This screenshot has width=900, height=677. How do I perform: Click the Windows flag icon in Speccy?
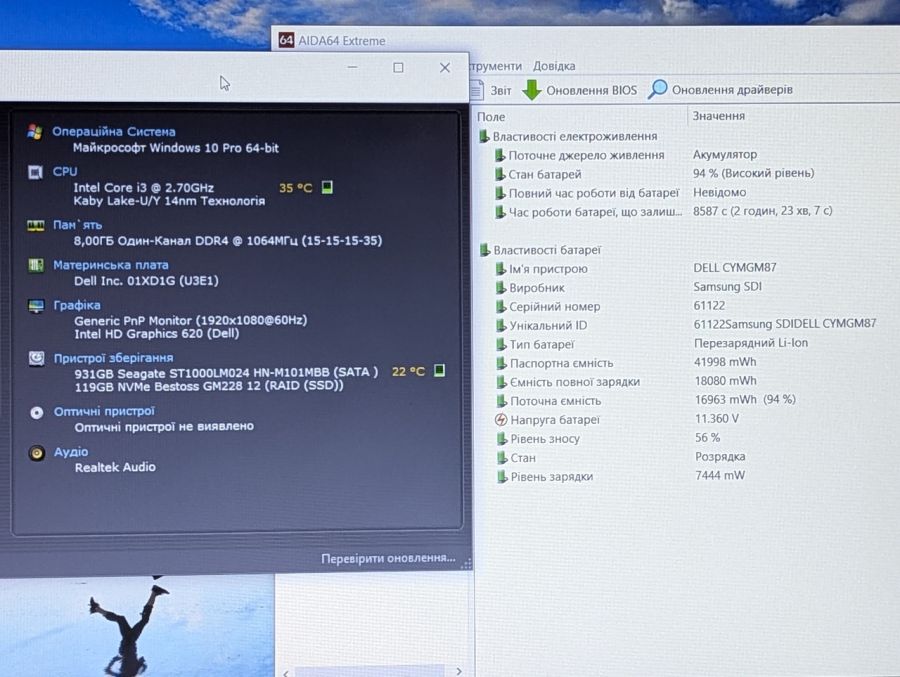[34, 131]
